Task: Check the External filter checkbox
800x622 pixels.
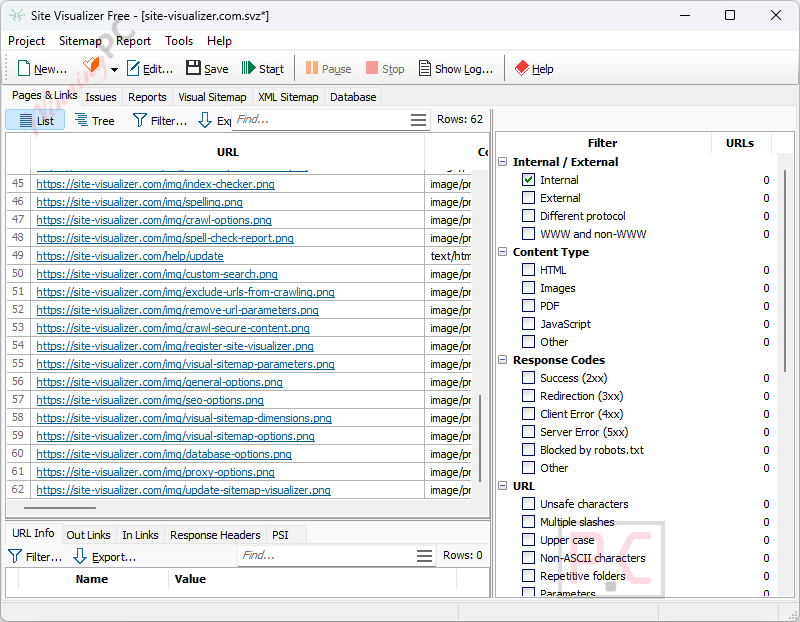Action: [529, 197]
